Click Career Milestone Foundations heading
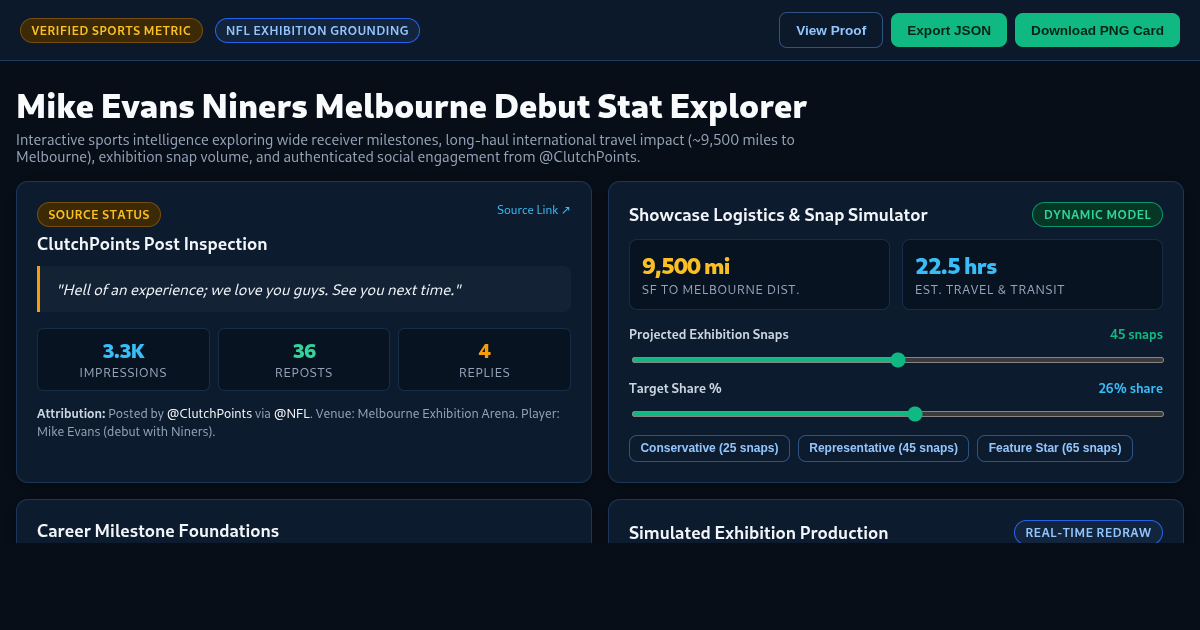1200x630 pixels. coord(158,531)
